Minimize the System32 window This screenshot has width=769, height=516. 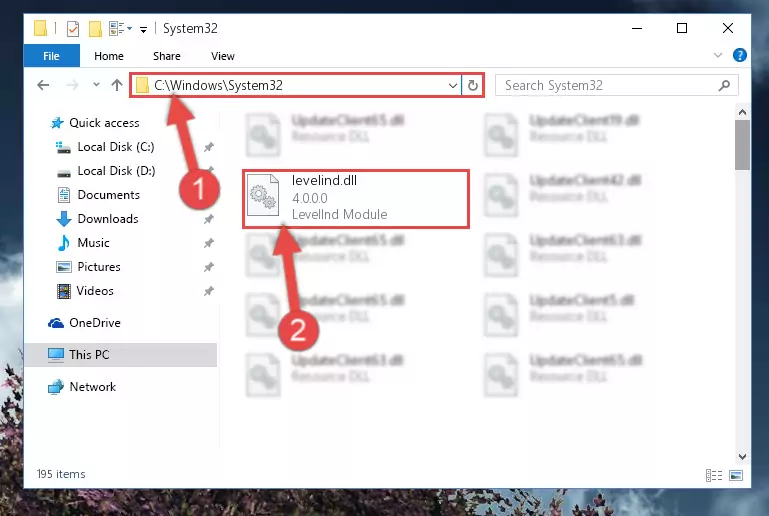tap(637, 28)
